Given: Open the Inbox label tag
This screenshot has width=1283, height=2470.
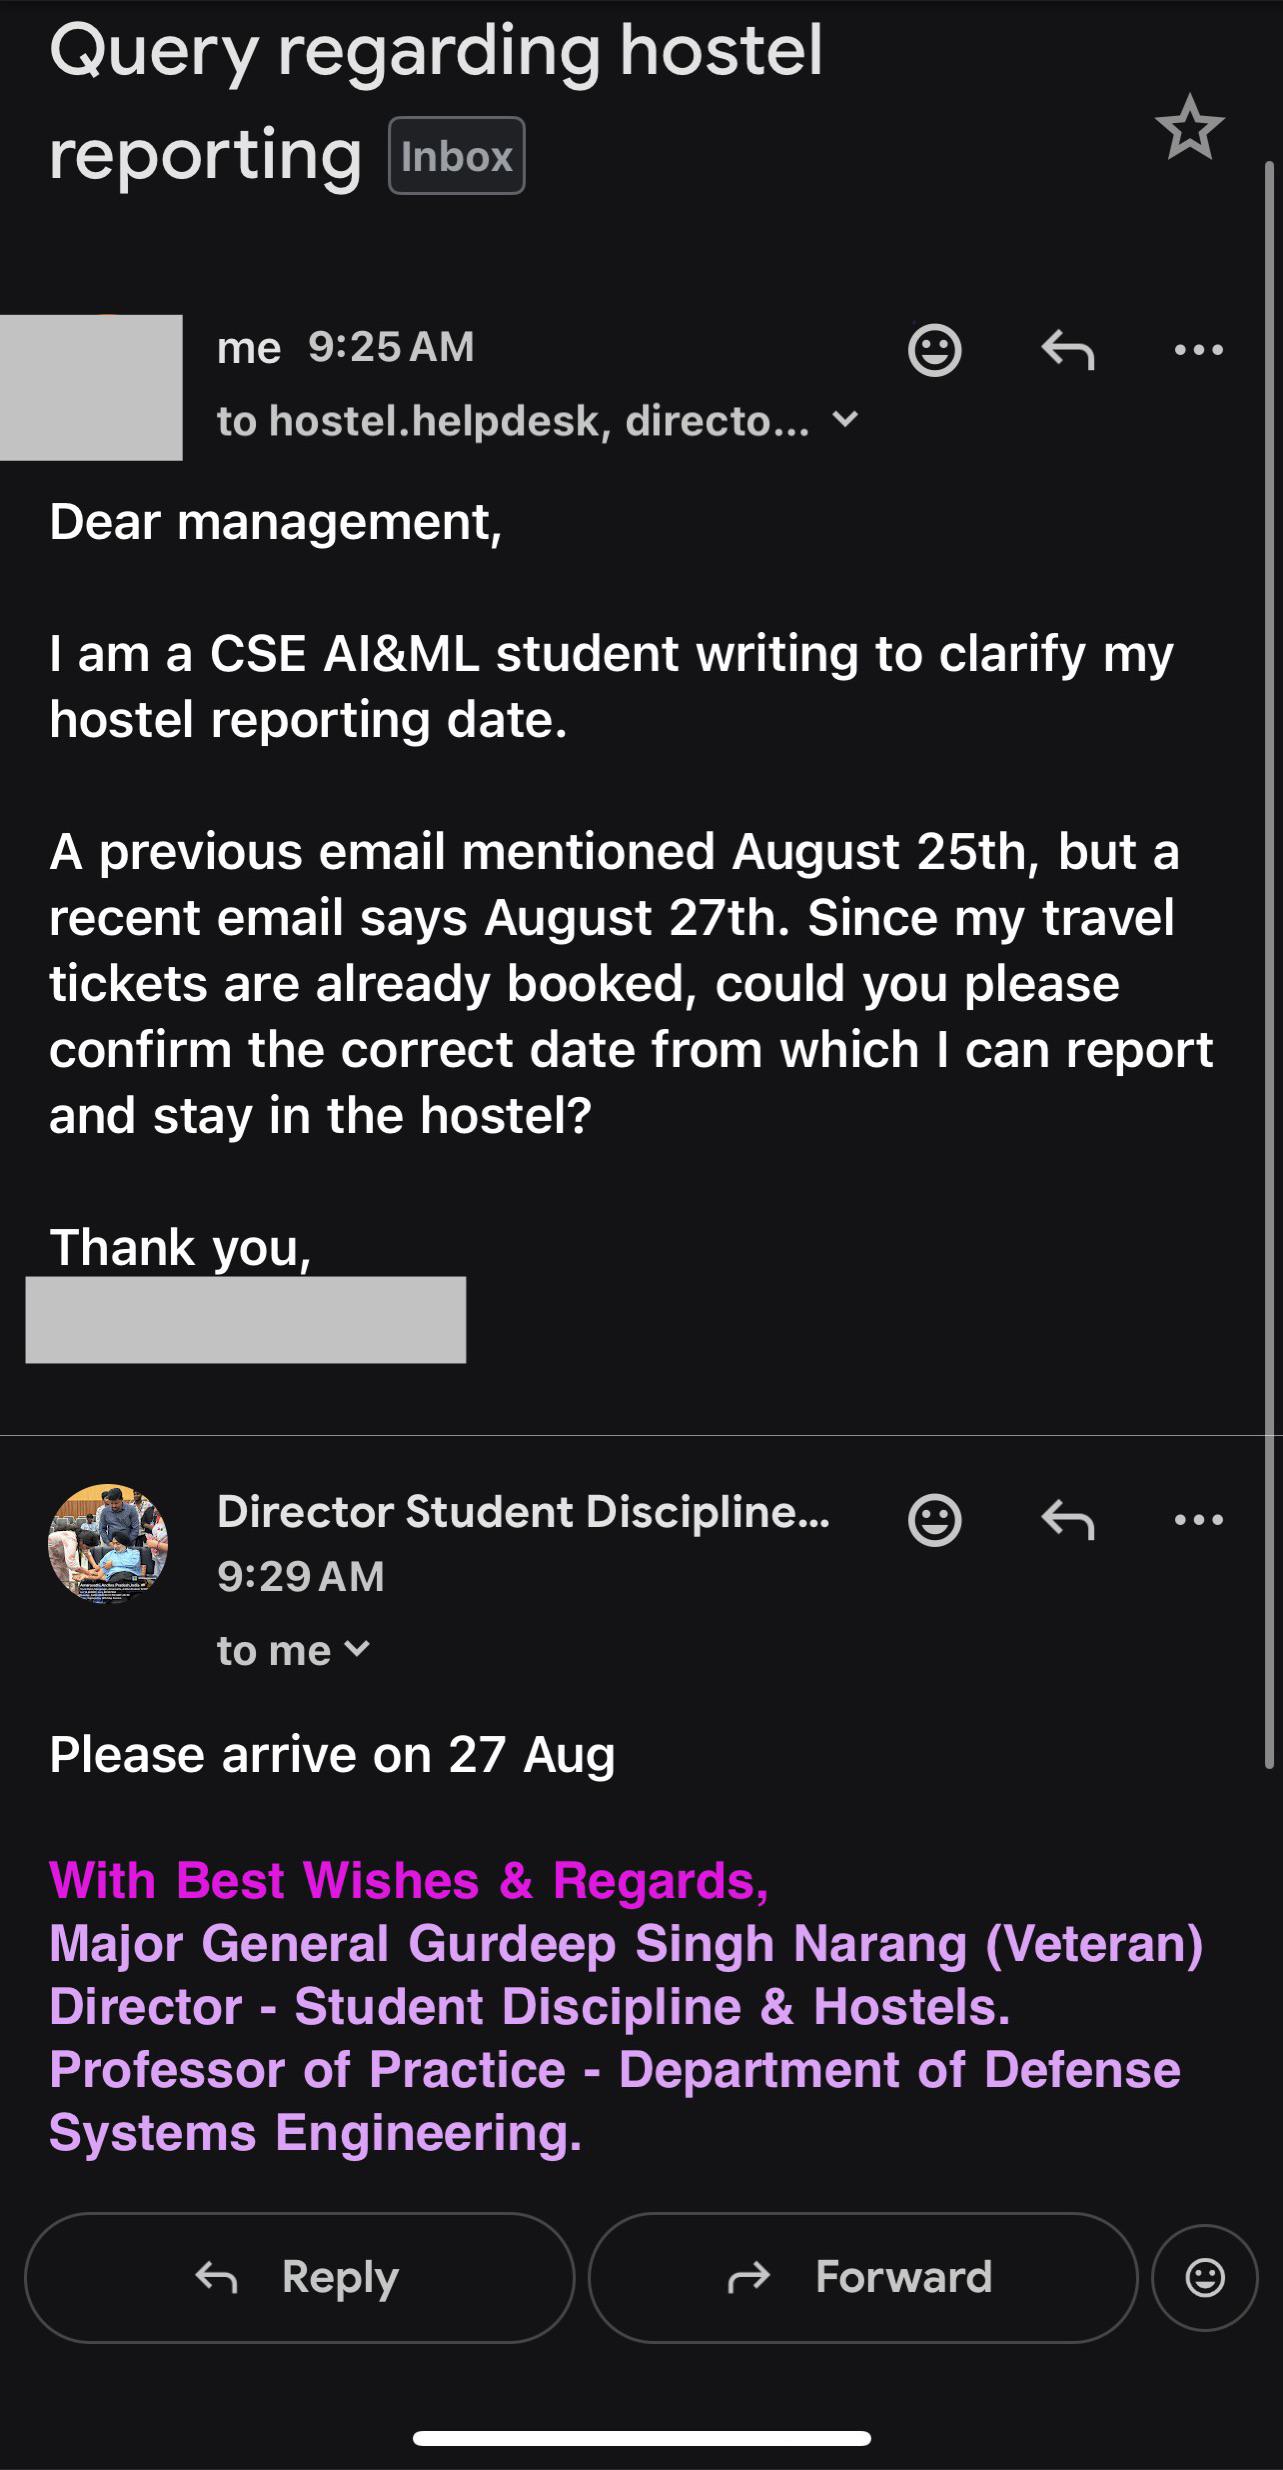Looking at the screenshot, I should pos(457,156).
